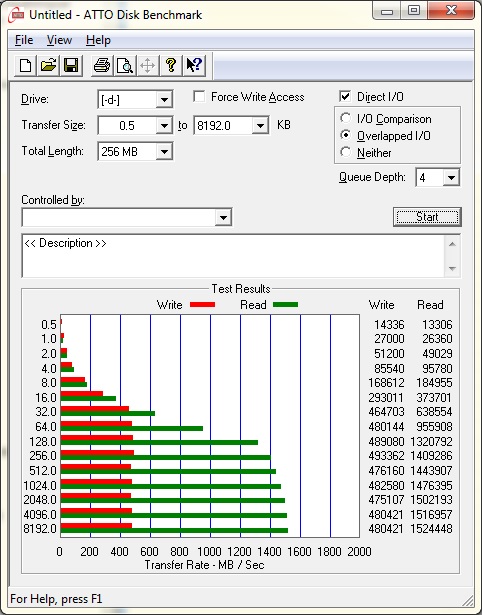
Task: Minimize the ATTO Disk Benchmark window
Action: point(386,11)
